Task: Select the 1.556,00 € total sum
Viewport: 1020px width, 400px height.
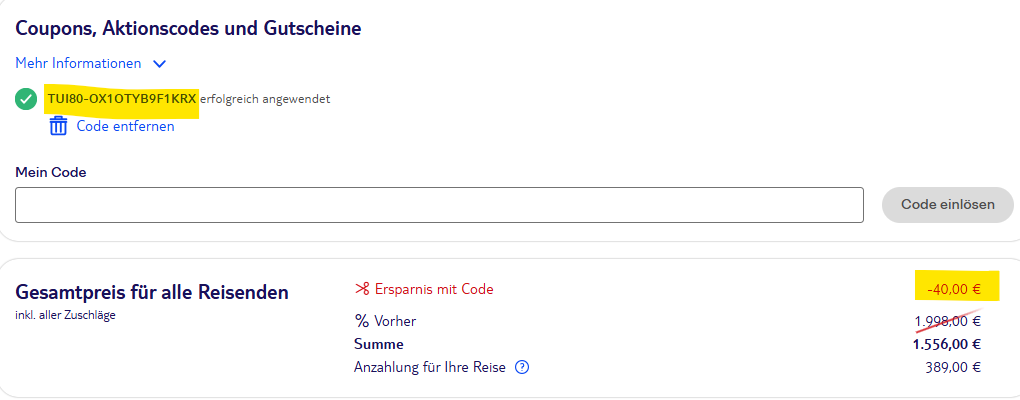Action: tap(946, 344)
